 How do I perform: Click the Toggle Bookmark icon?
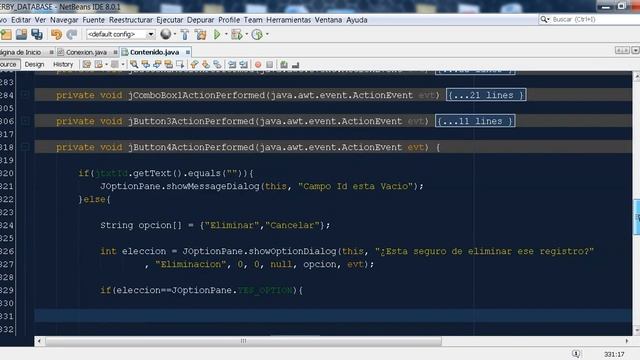[x=217, y=64]
